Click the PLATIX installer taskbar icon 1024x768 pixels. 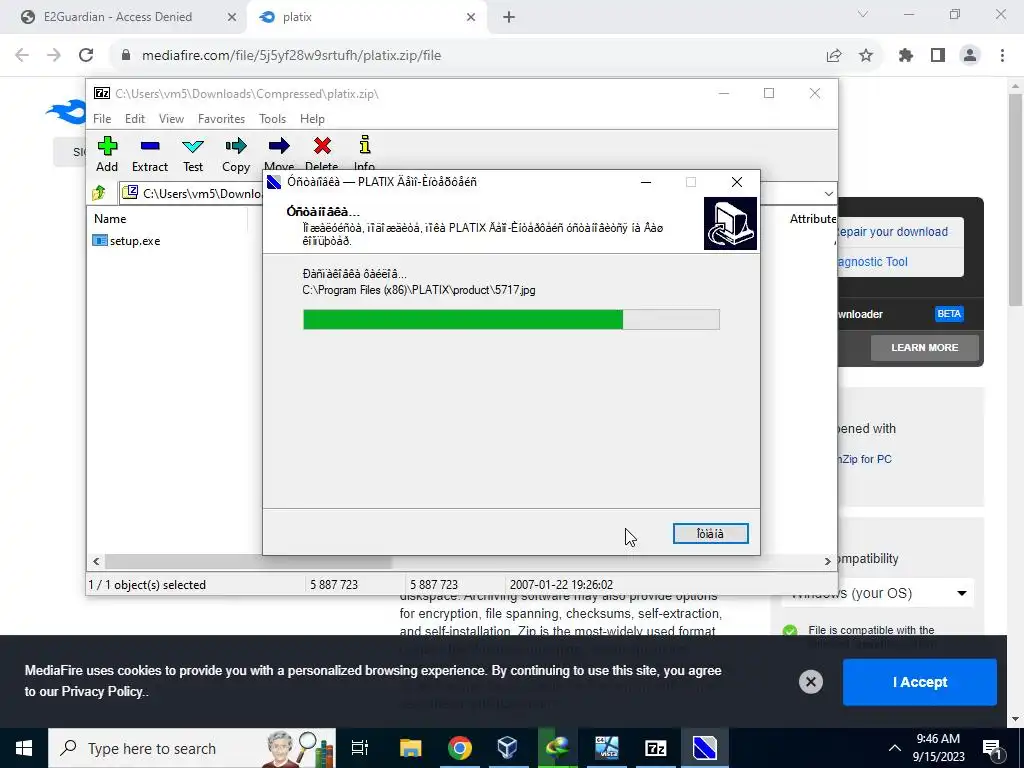click(x=704, y=748)
